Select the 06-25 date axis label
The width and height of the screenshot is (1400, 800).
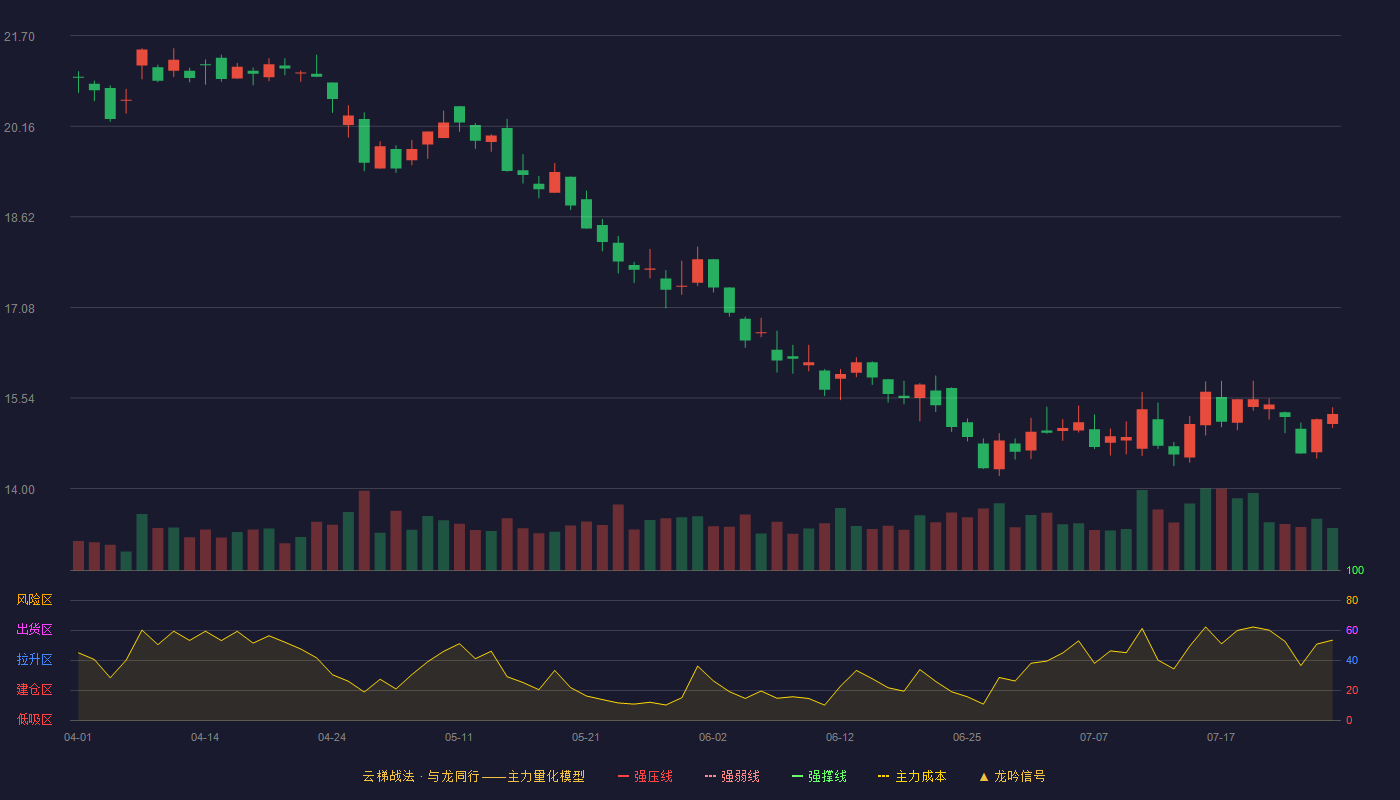coord(967,737)
